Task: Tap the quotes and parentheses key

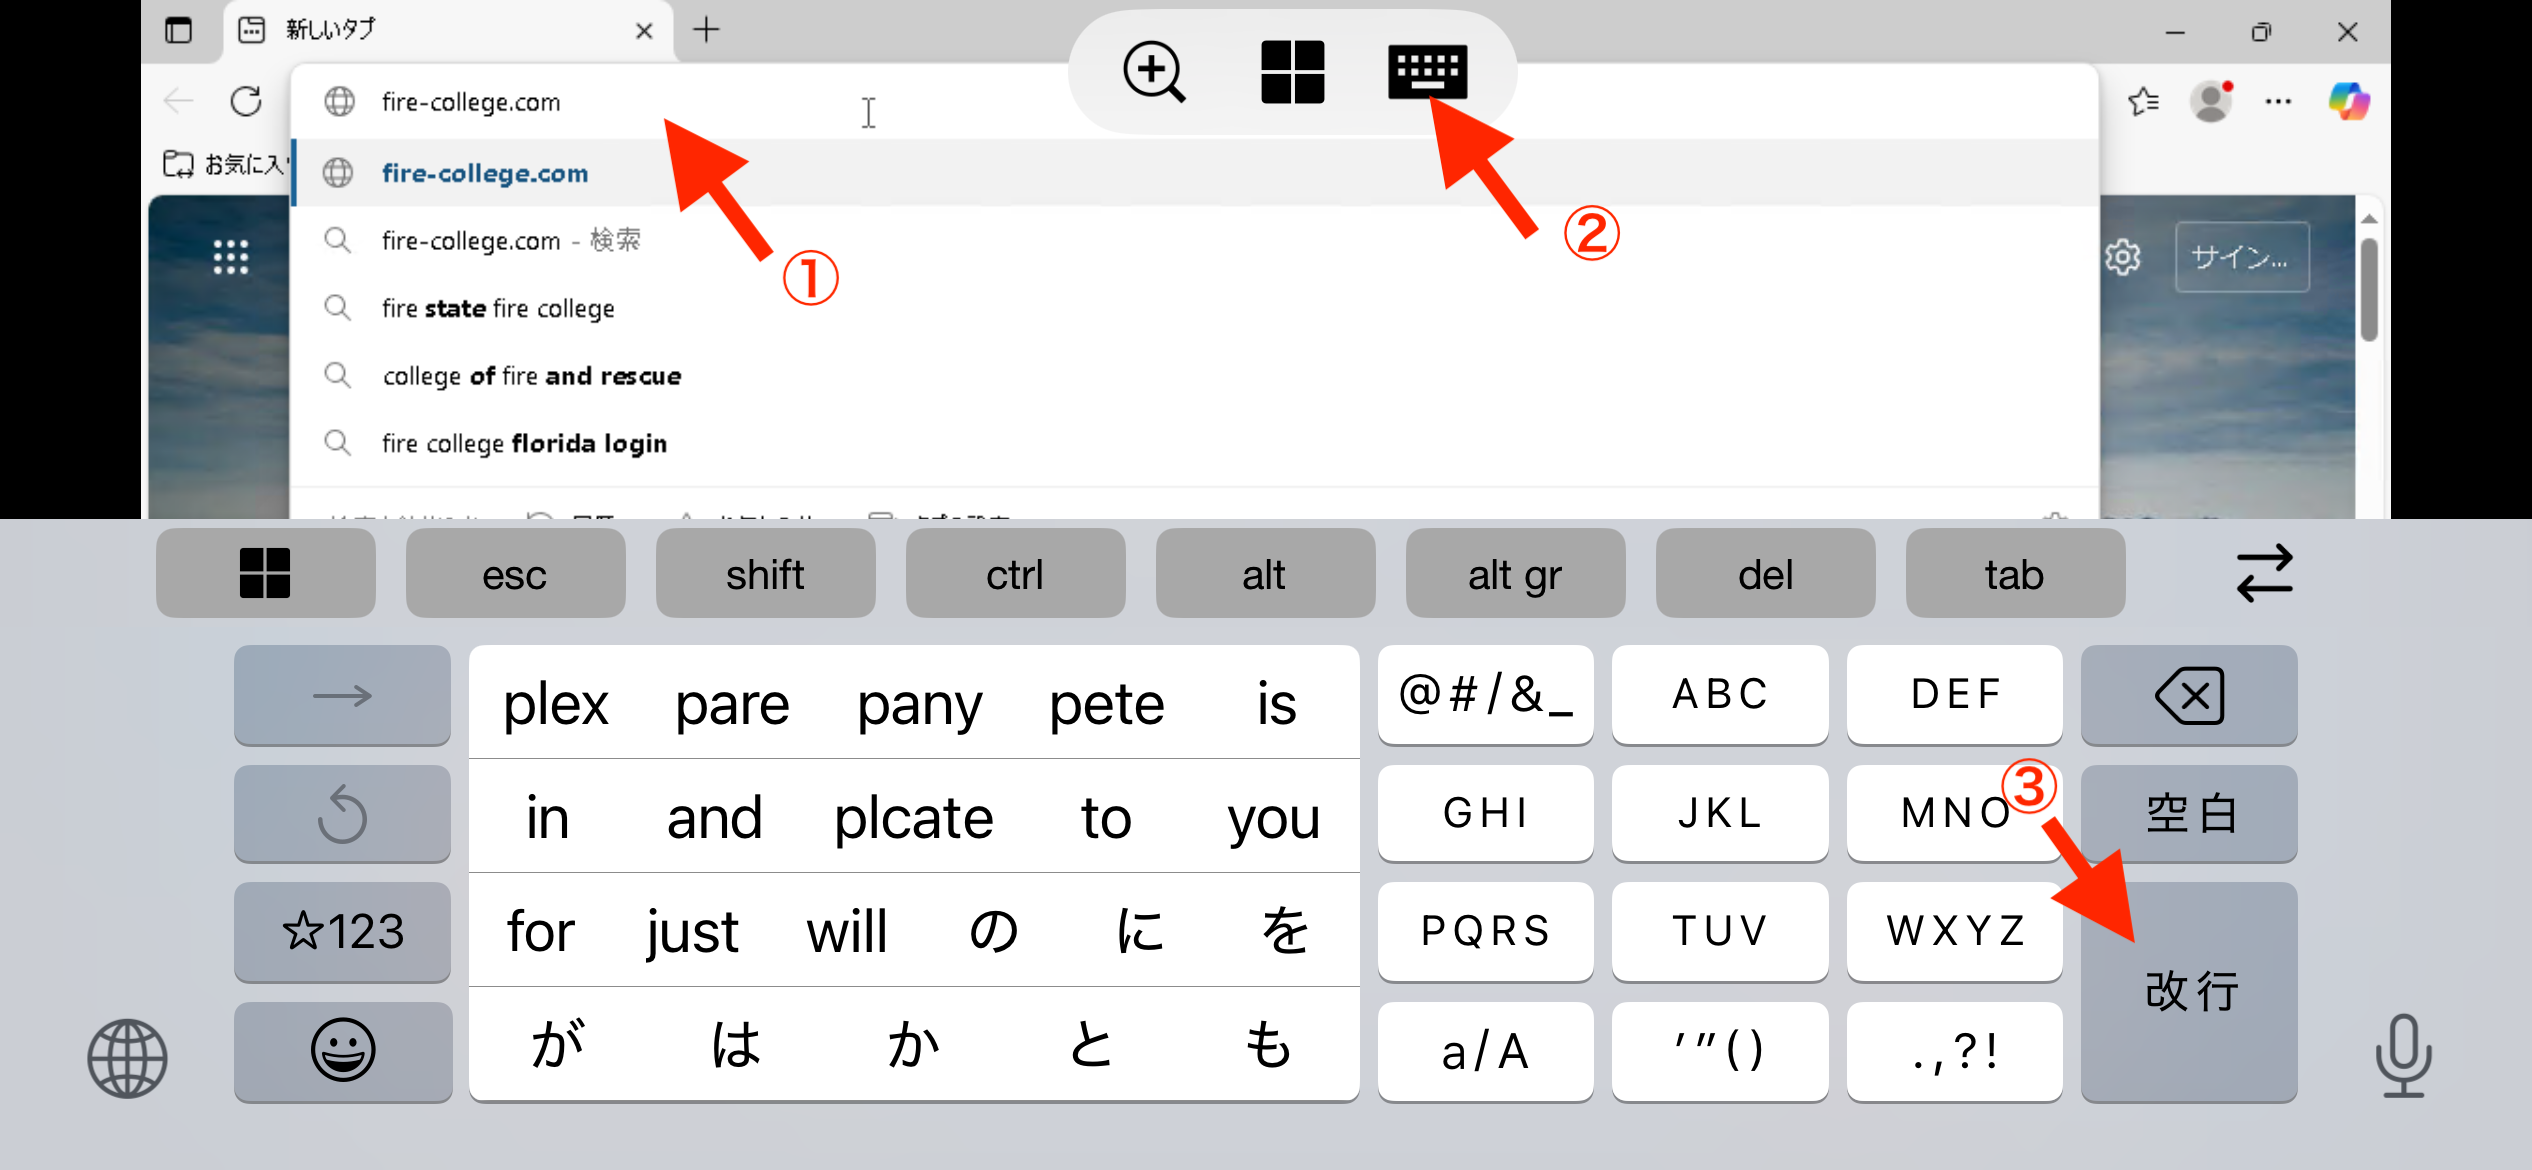Action: coord(1720,1051)
